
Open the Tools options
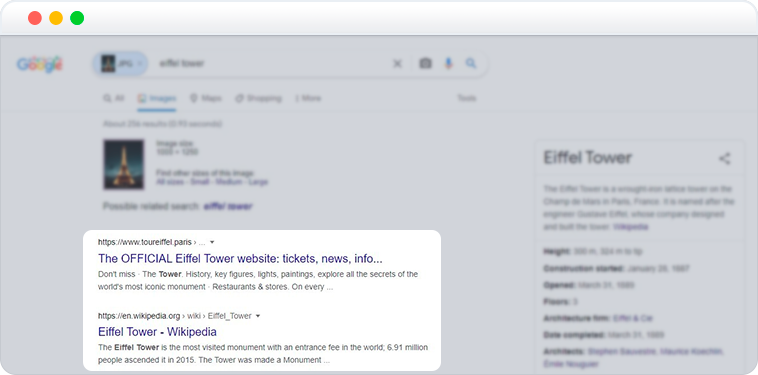[466, 98]
